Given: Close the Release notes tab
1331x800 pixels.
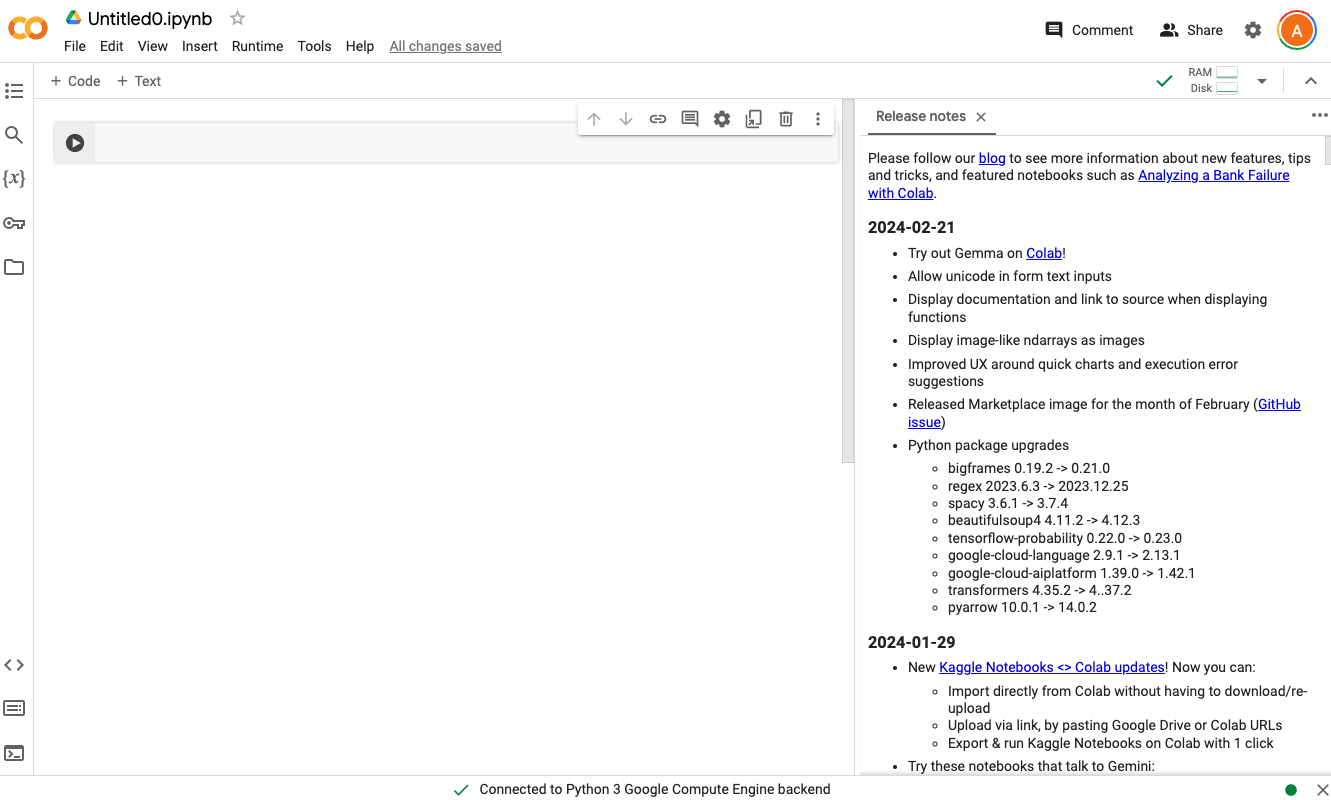Looking at the screenshot, I should click(981, 117).
